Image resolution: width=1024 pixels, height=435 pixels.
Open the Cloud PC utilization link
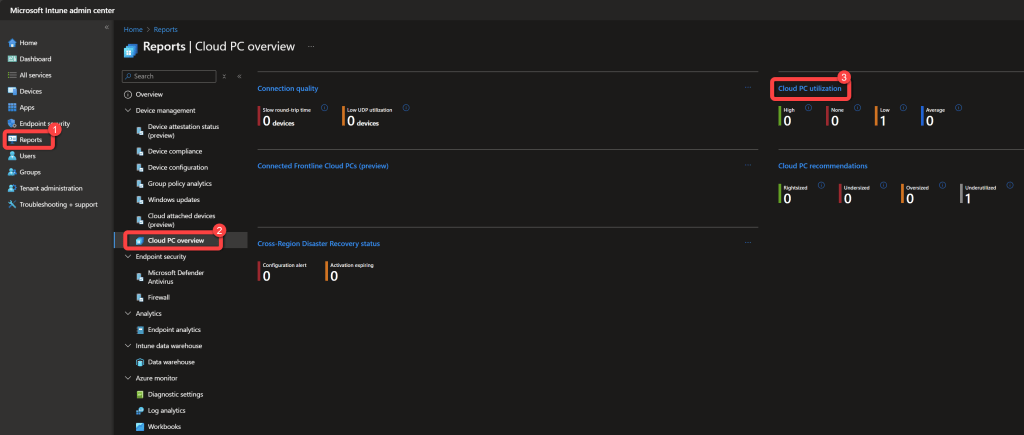tap(810, 89)
